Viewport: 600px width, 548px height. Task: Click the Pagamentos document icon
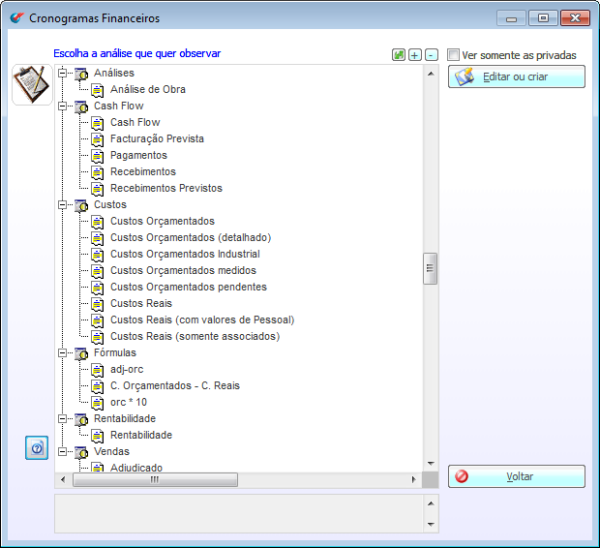98,156
